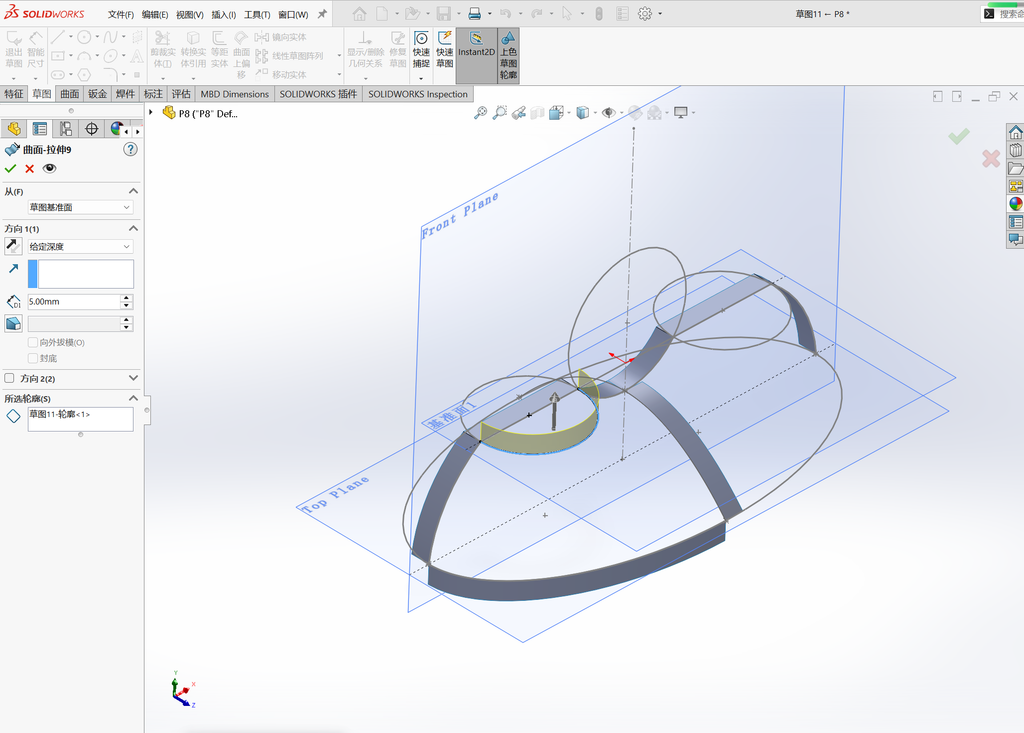Click the Section View icon in the view toolbar
Viewport: 1024px width, 733px height.
pos(537,113)
